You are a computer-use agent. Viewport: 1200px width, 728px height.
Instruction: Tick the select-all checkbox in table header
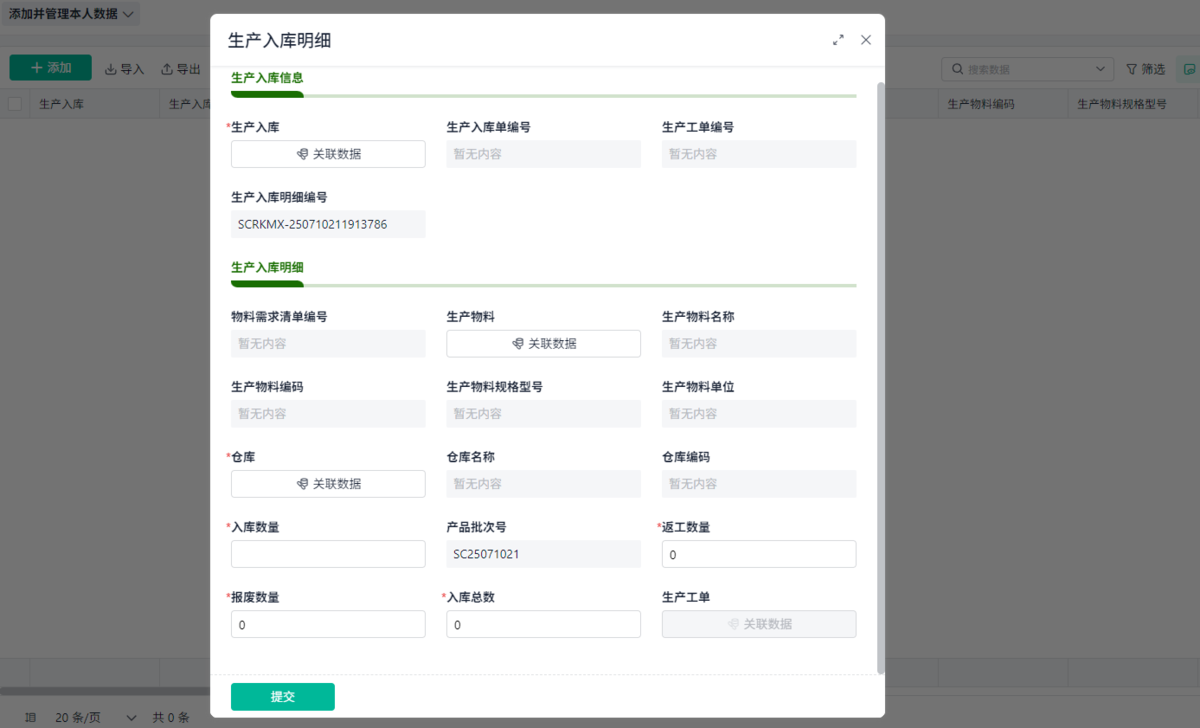pyautogui.click(x=15, y=104)
